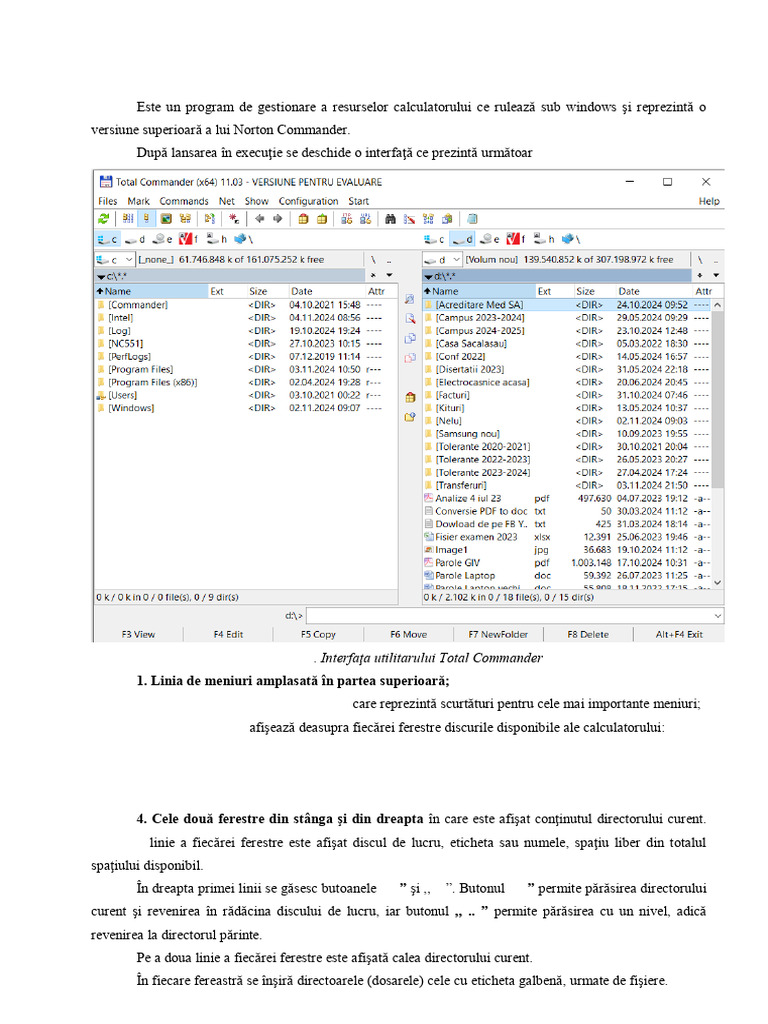Open directory history arrow in left path bar
The height and width of the screenshot is (1024, 768).
pos(389,276)
